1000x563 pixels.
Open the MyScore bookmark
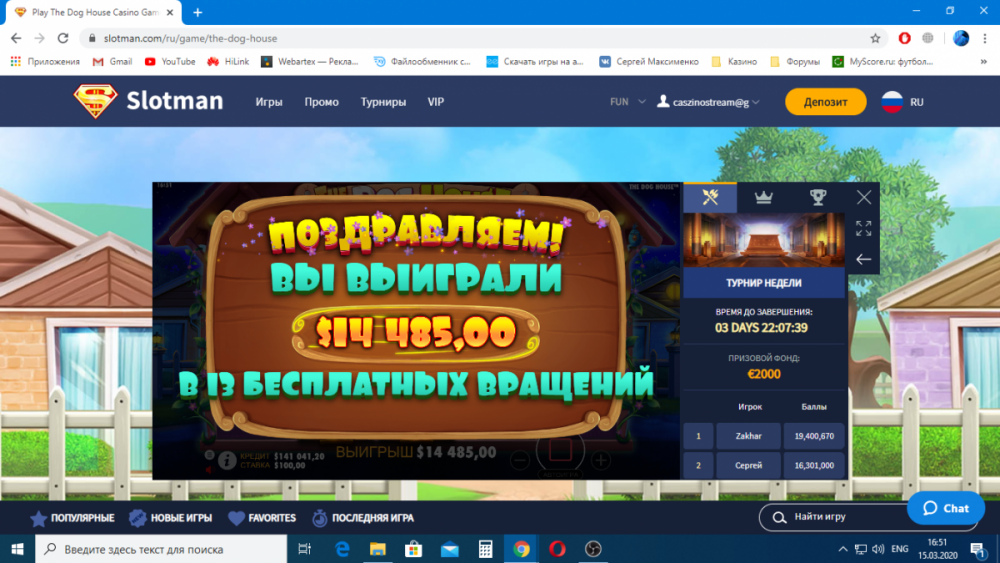click(883, 61)
